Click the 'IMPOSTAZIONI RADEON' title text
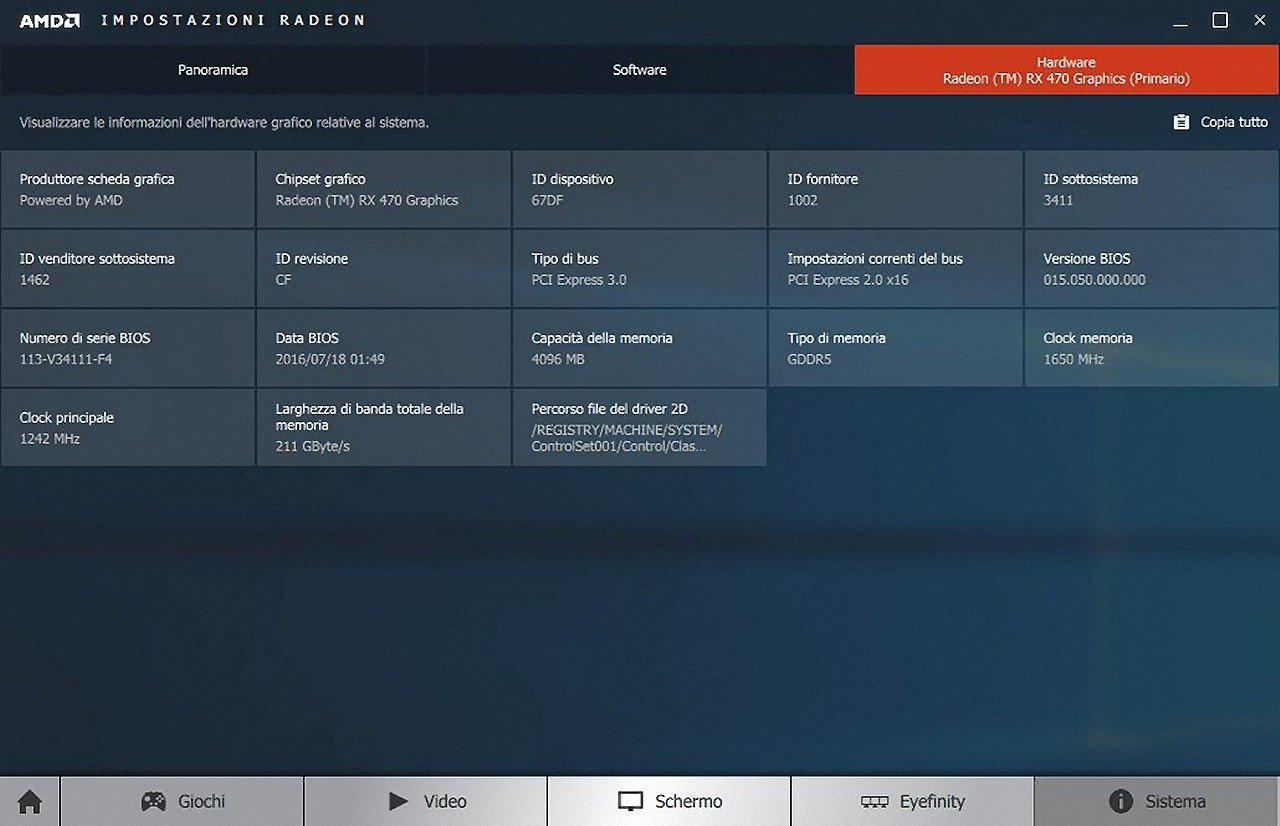Viewport: 1280px width, 826px height. click(x=233, y=20)
